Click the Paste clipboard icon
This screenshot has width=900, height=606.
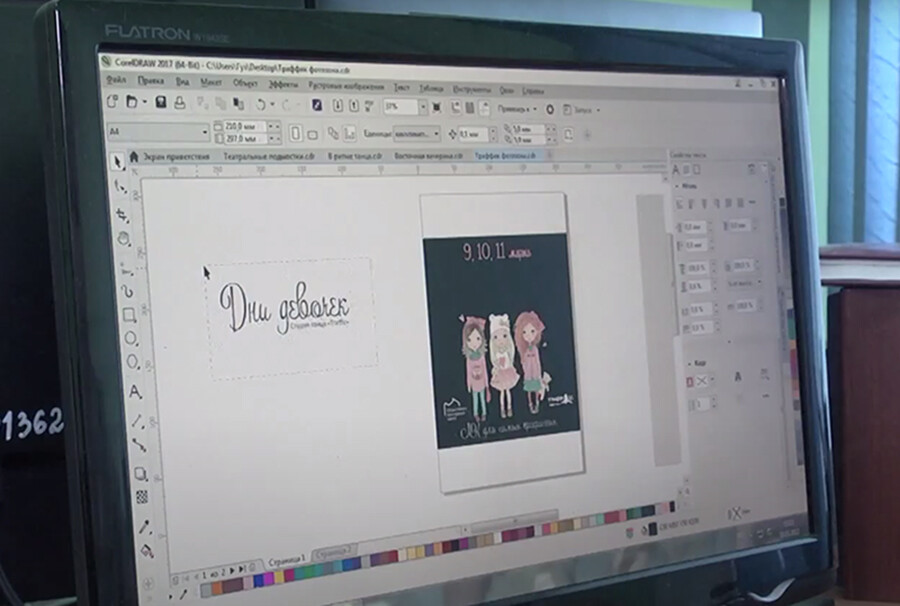[x=238, y=104]
